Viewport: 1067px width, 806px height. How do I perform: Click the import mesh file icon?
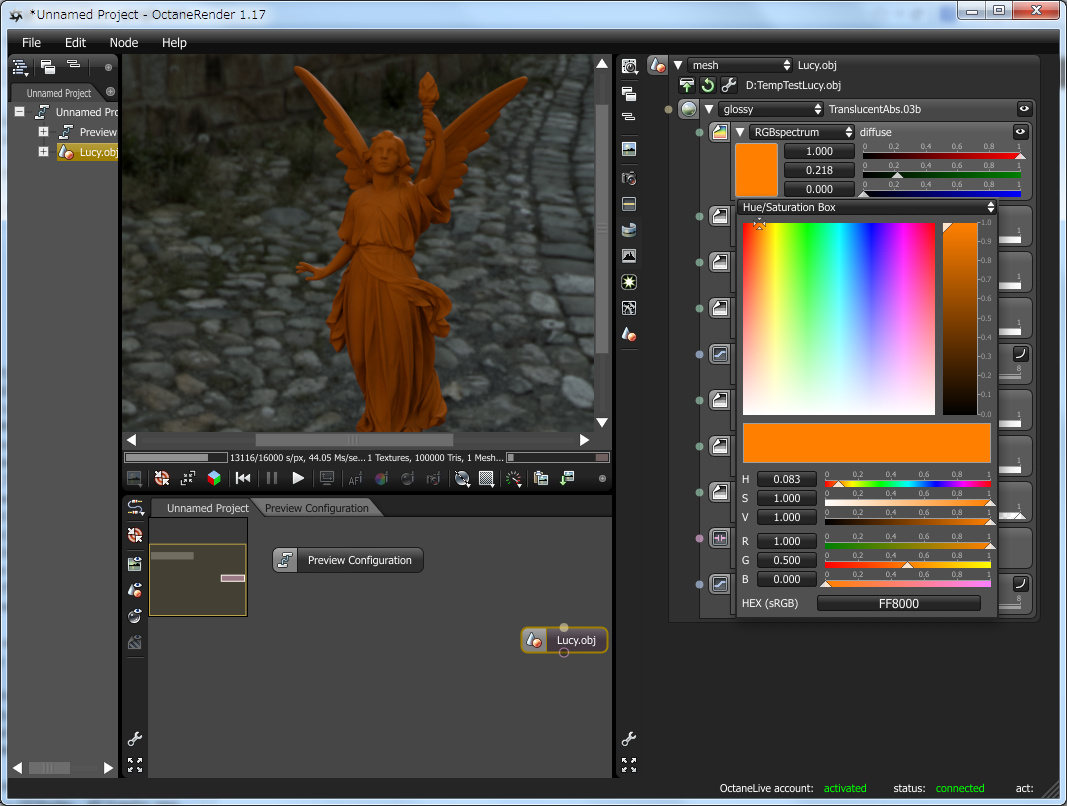(687, 85)
